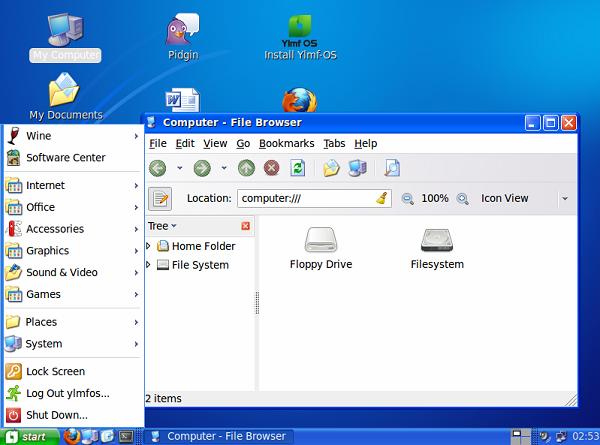600x445 pixels.
Task: Click Shut Down in the start menu
Action: coord(56,415)
